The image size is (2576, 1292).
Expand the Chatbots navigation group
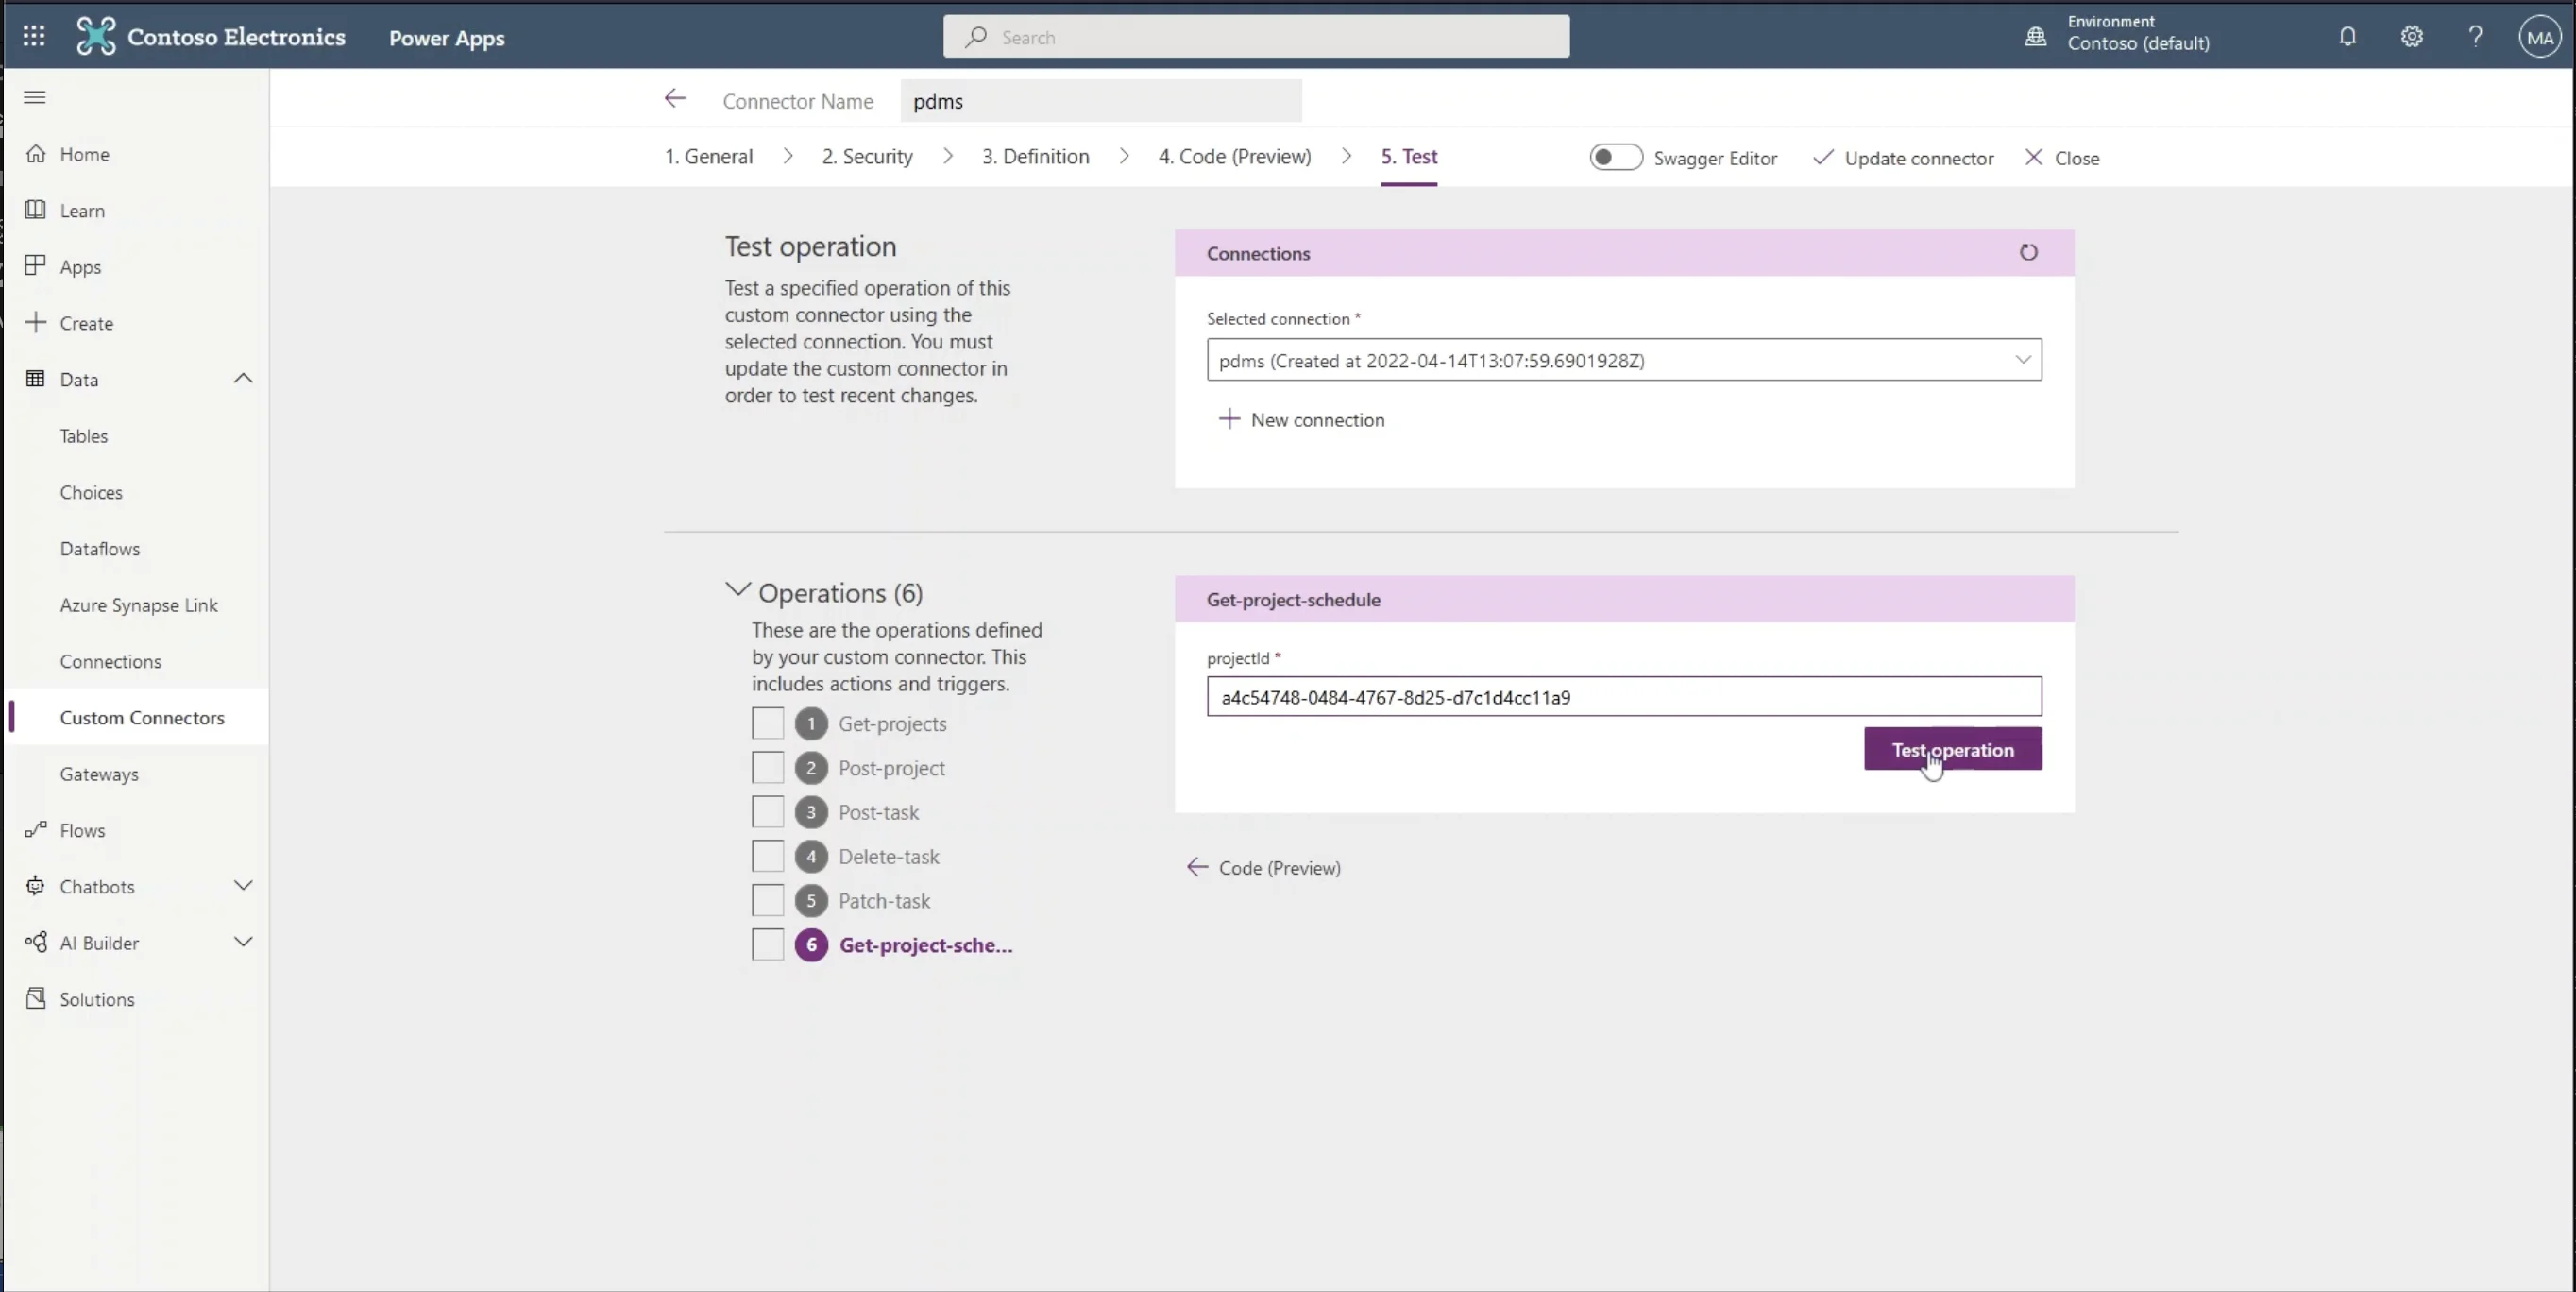[243, 886]
